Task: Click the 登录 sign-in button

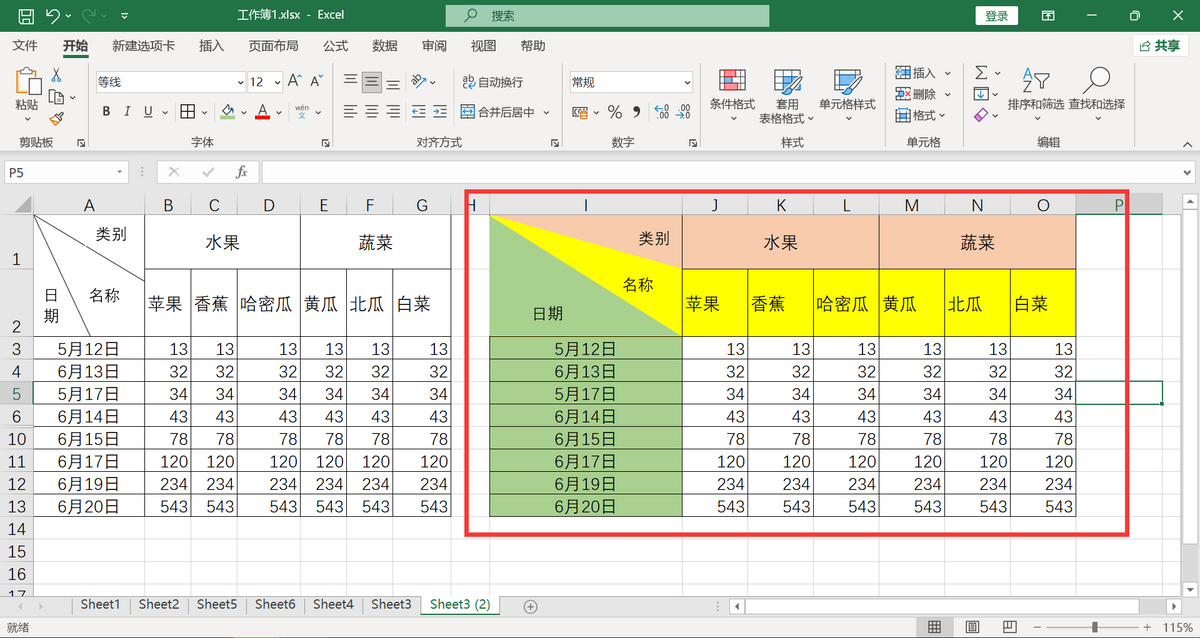Action: pos(996,16)
